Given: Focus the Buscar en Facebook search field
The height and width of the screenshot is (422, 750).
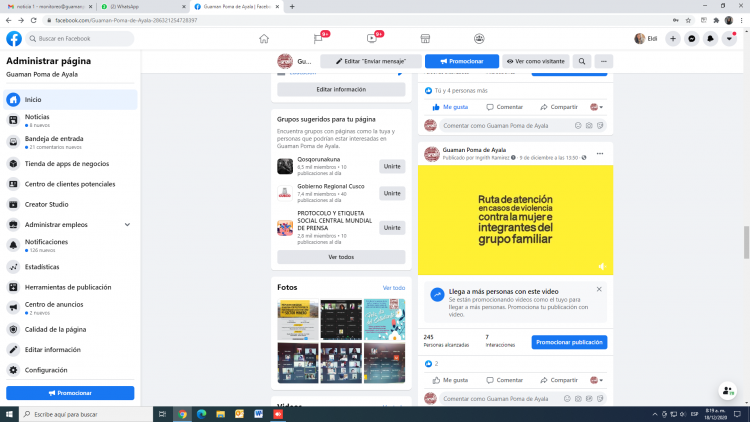Looking at the screenshot, I should click(80, 39).
